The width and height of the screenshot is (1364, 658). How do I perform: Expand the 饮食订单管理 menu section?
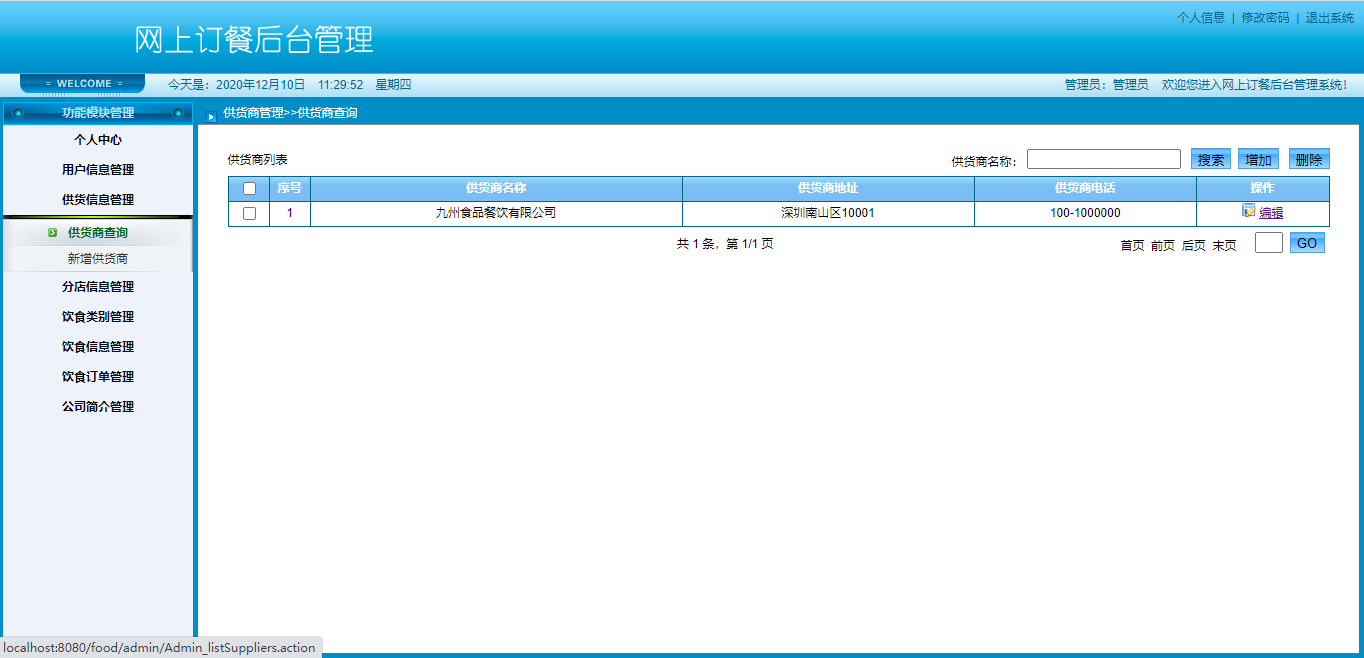[x=97, y=377]
